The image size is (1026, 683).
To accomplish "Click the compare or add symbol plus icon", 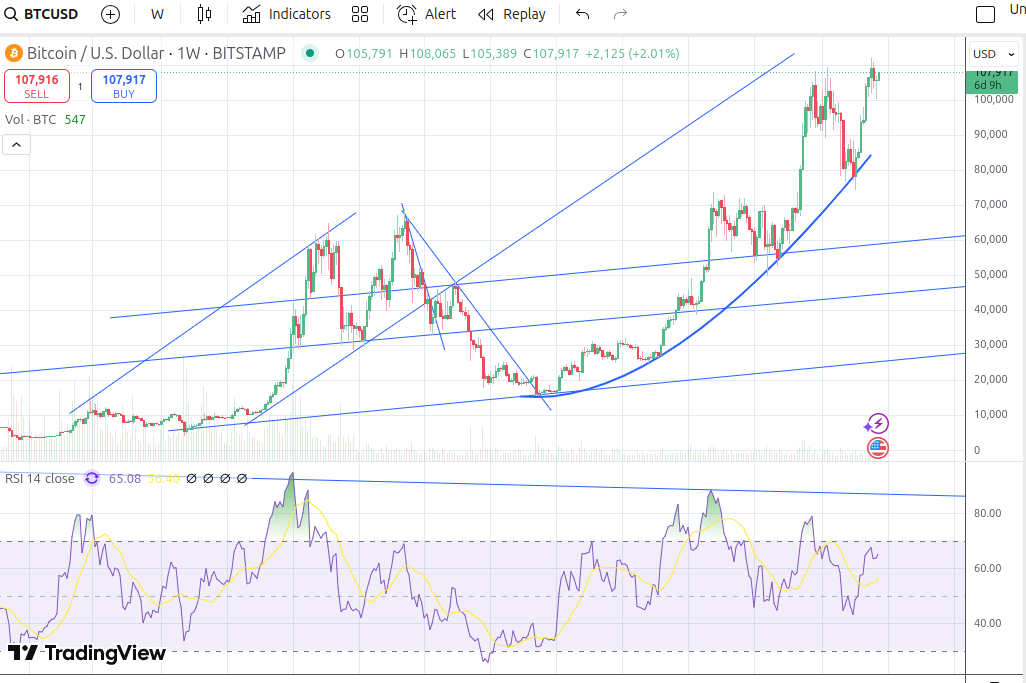I will [x=111, y=14].
